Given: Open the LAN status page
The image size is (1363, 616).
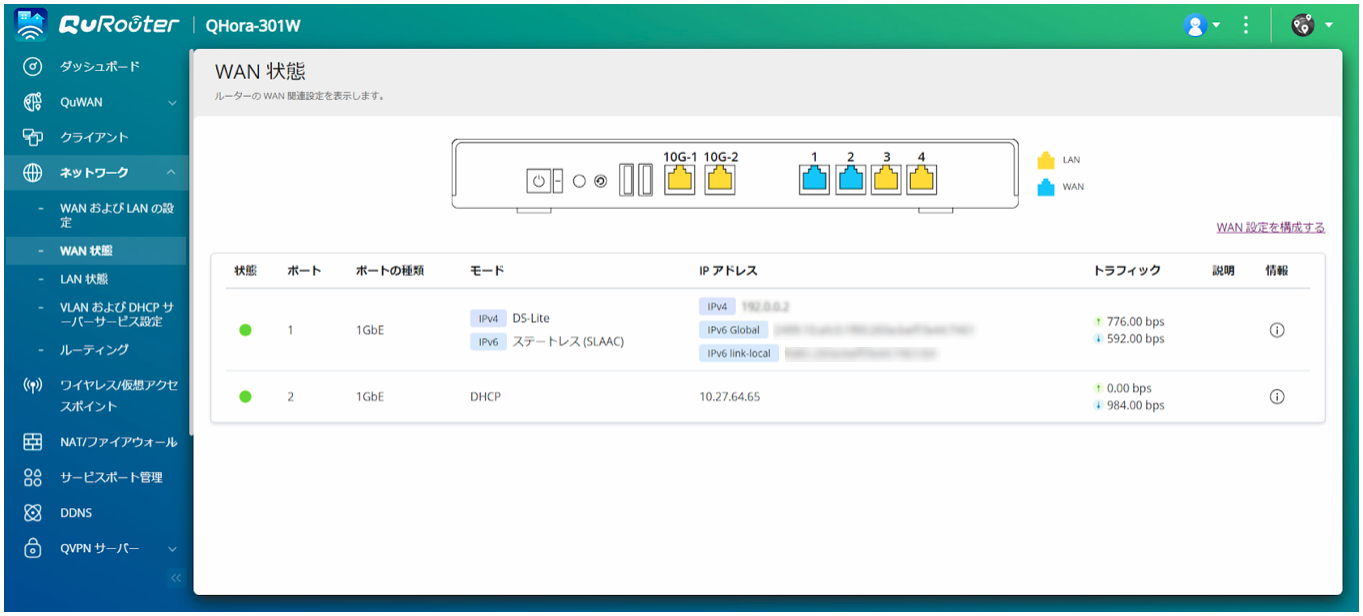Looking at the screenshot, I should pos(84,279).
